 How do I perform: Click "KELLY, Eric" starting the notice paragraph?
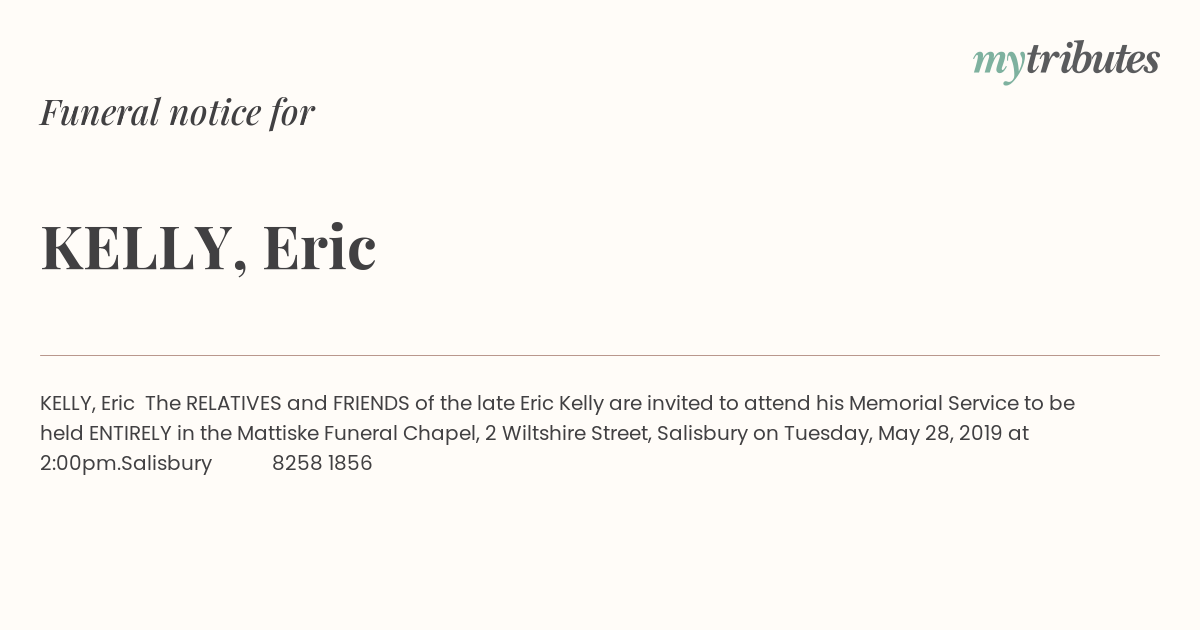click(87, 403)
